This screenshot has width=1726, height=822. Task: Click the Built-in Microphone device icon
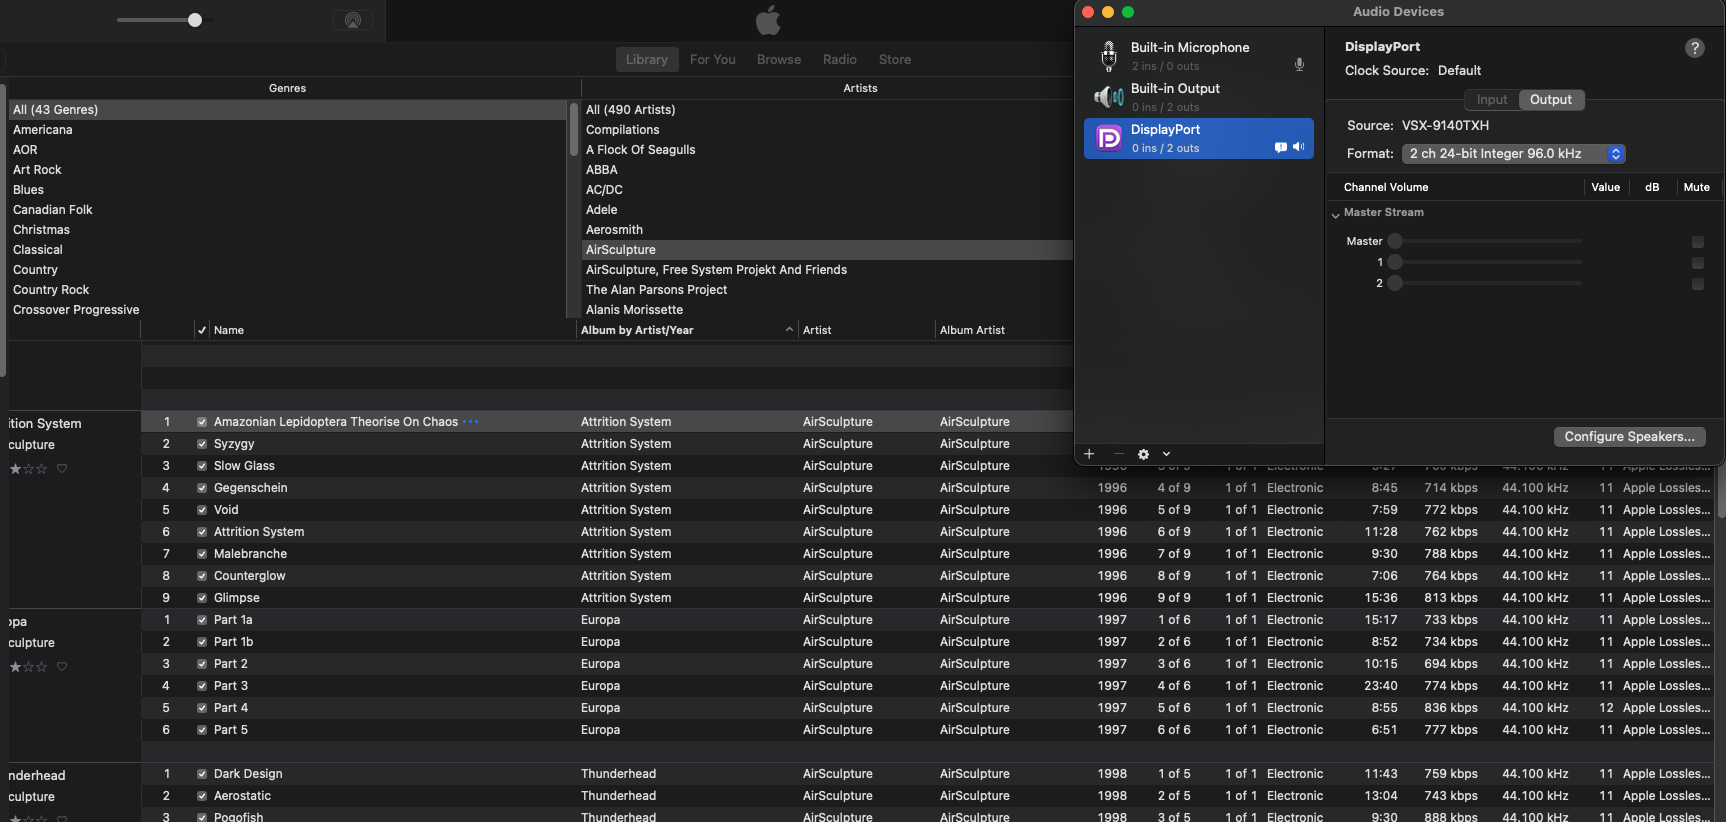point(1108,56)
